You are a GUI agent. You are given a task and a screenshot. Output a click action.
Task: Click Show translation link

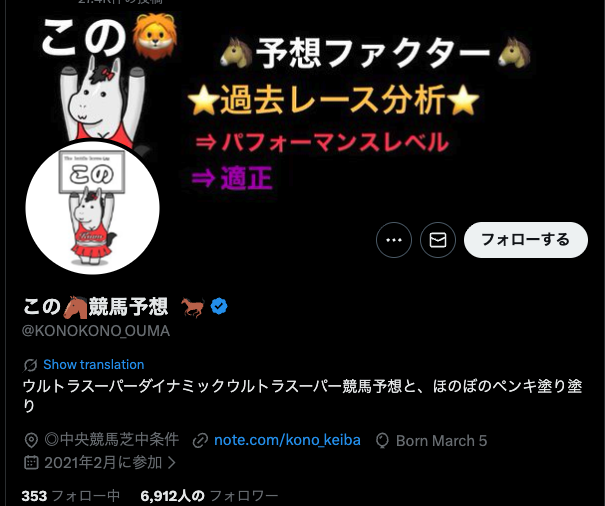(x=94, y=364)
